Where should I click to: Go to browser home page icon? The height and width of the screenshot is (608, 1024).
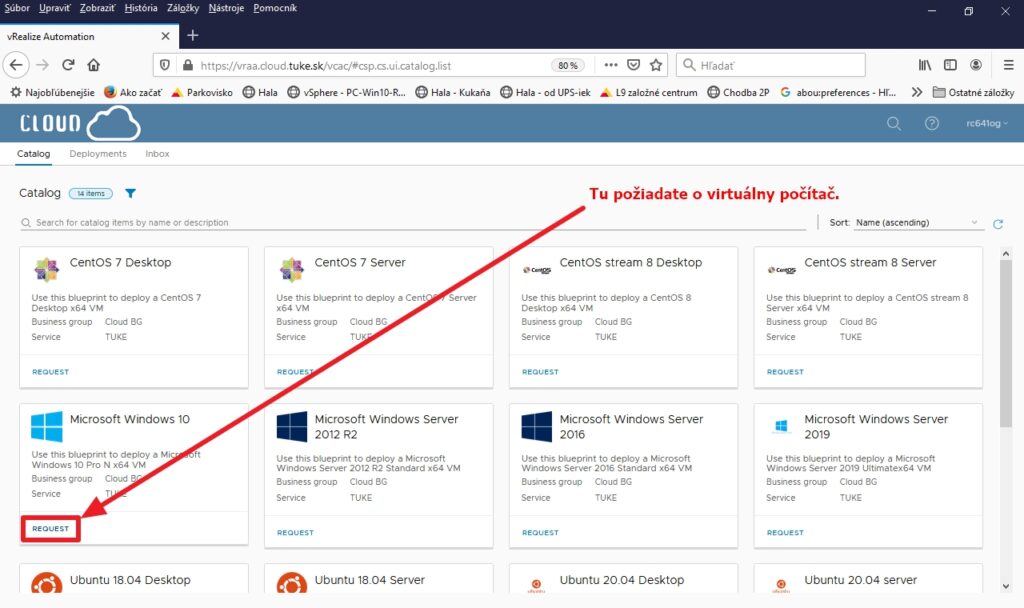tap(94, 65)
